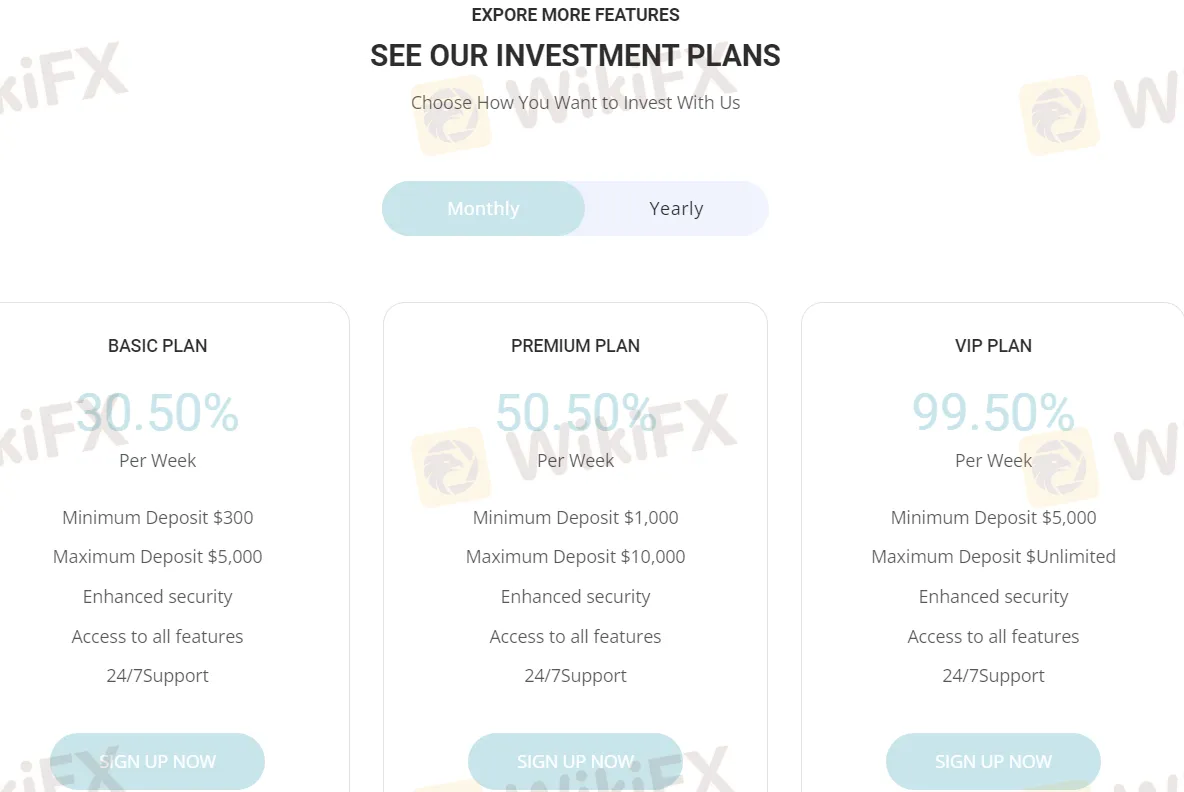Switch pricing to Monthly billing

tap(483, 208)
